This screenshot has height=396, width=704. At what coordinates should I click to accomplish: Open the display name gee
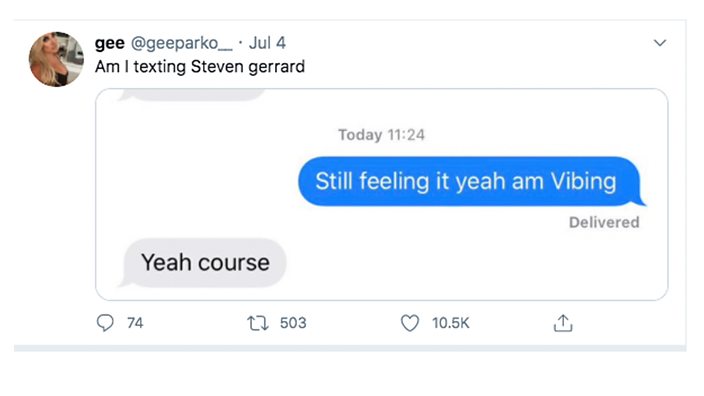coord(110,43)
